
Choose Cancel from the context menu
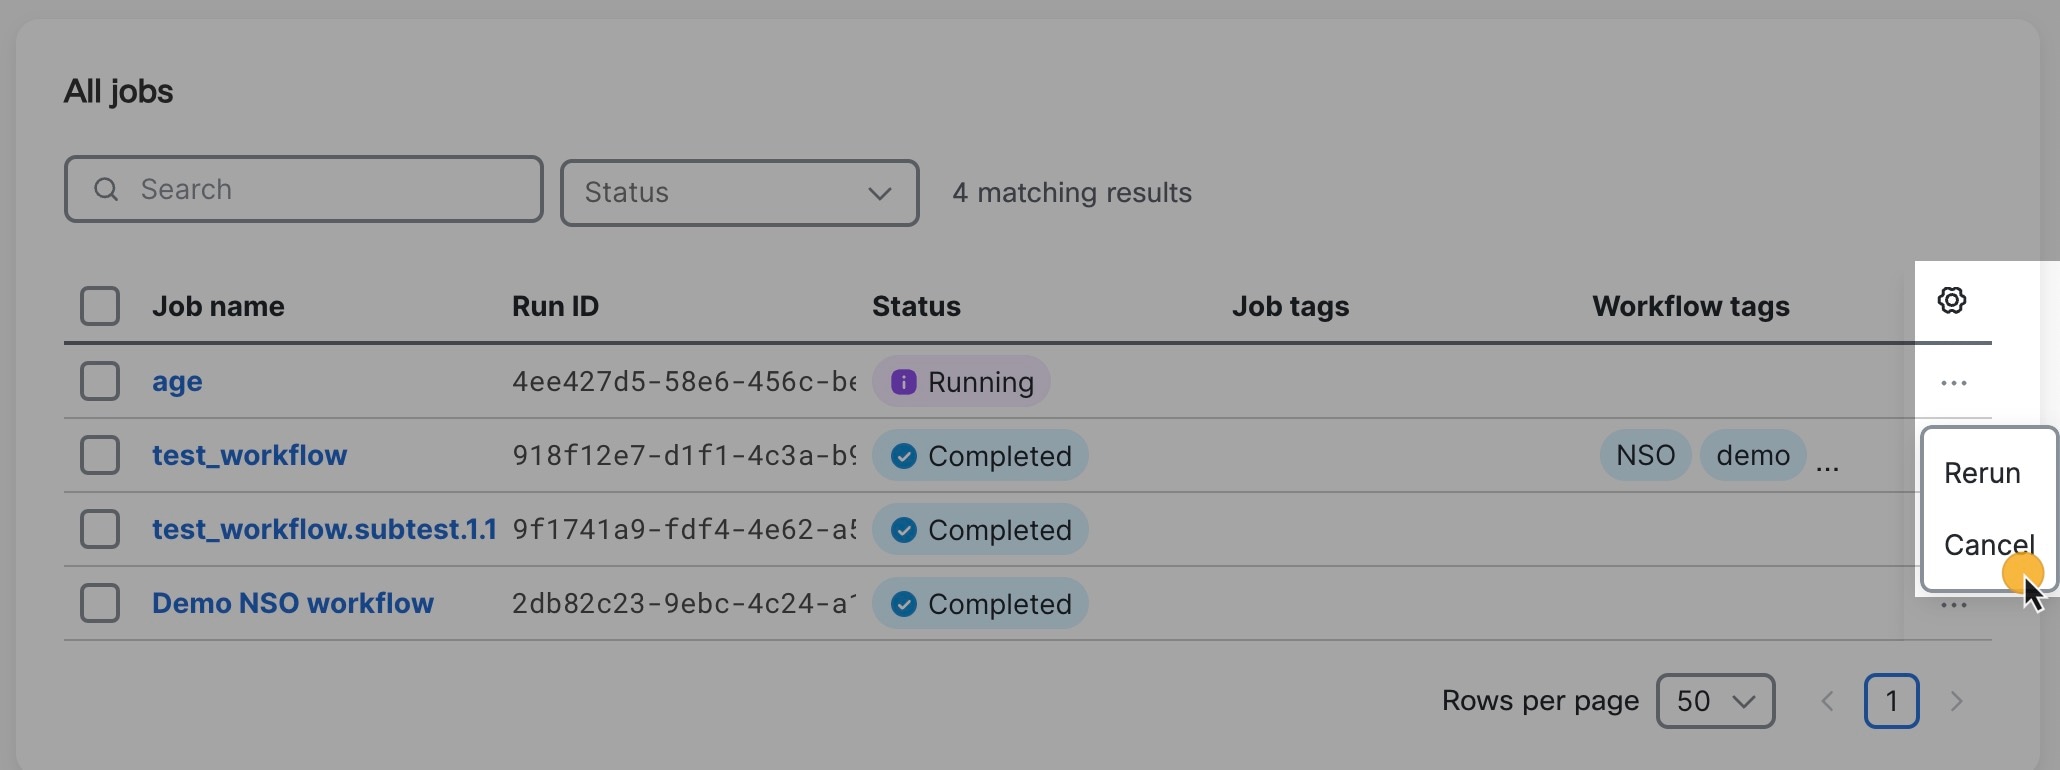[1988, 545]
